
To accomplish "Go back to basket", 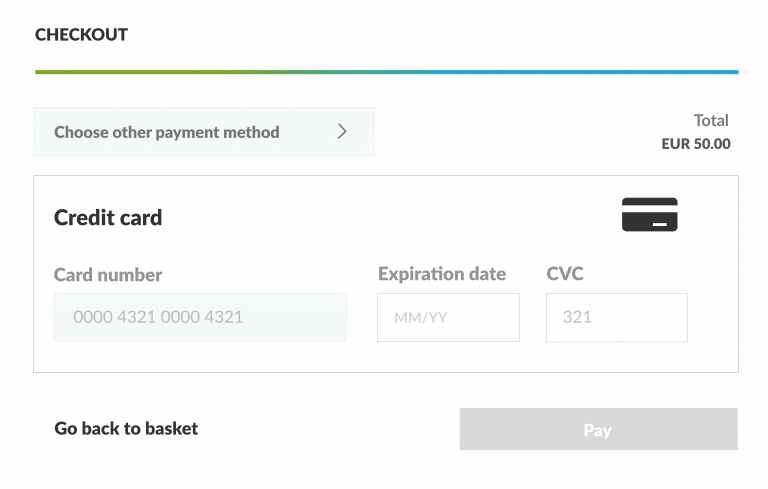I will [126, 429].
